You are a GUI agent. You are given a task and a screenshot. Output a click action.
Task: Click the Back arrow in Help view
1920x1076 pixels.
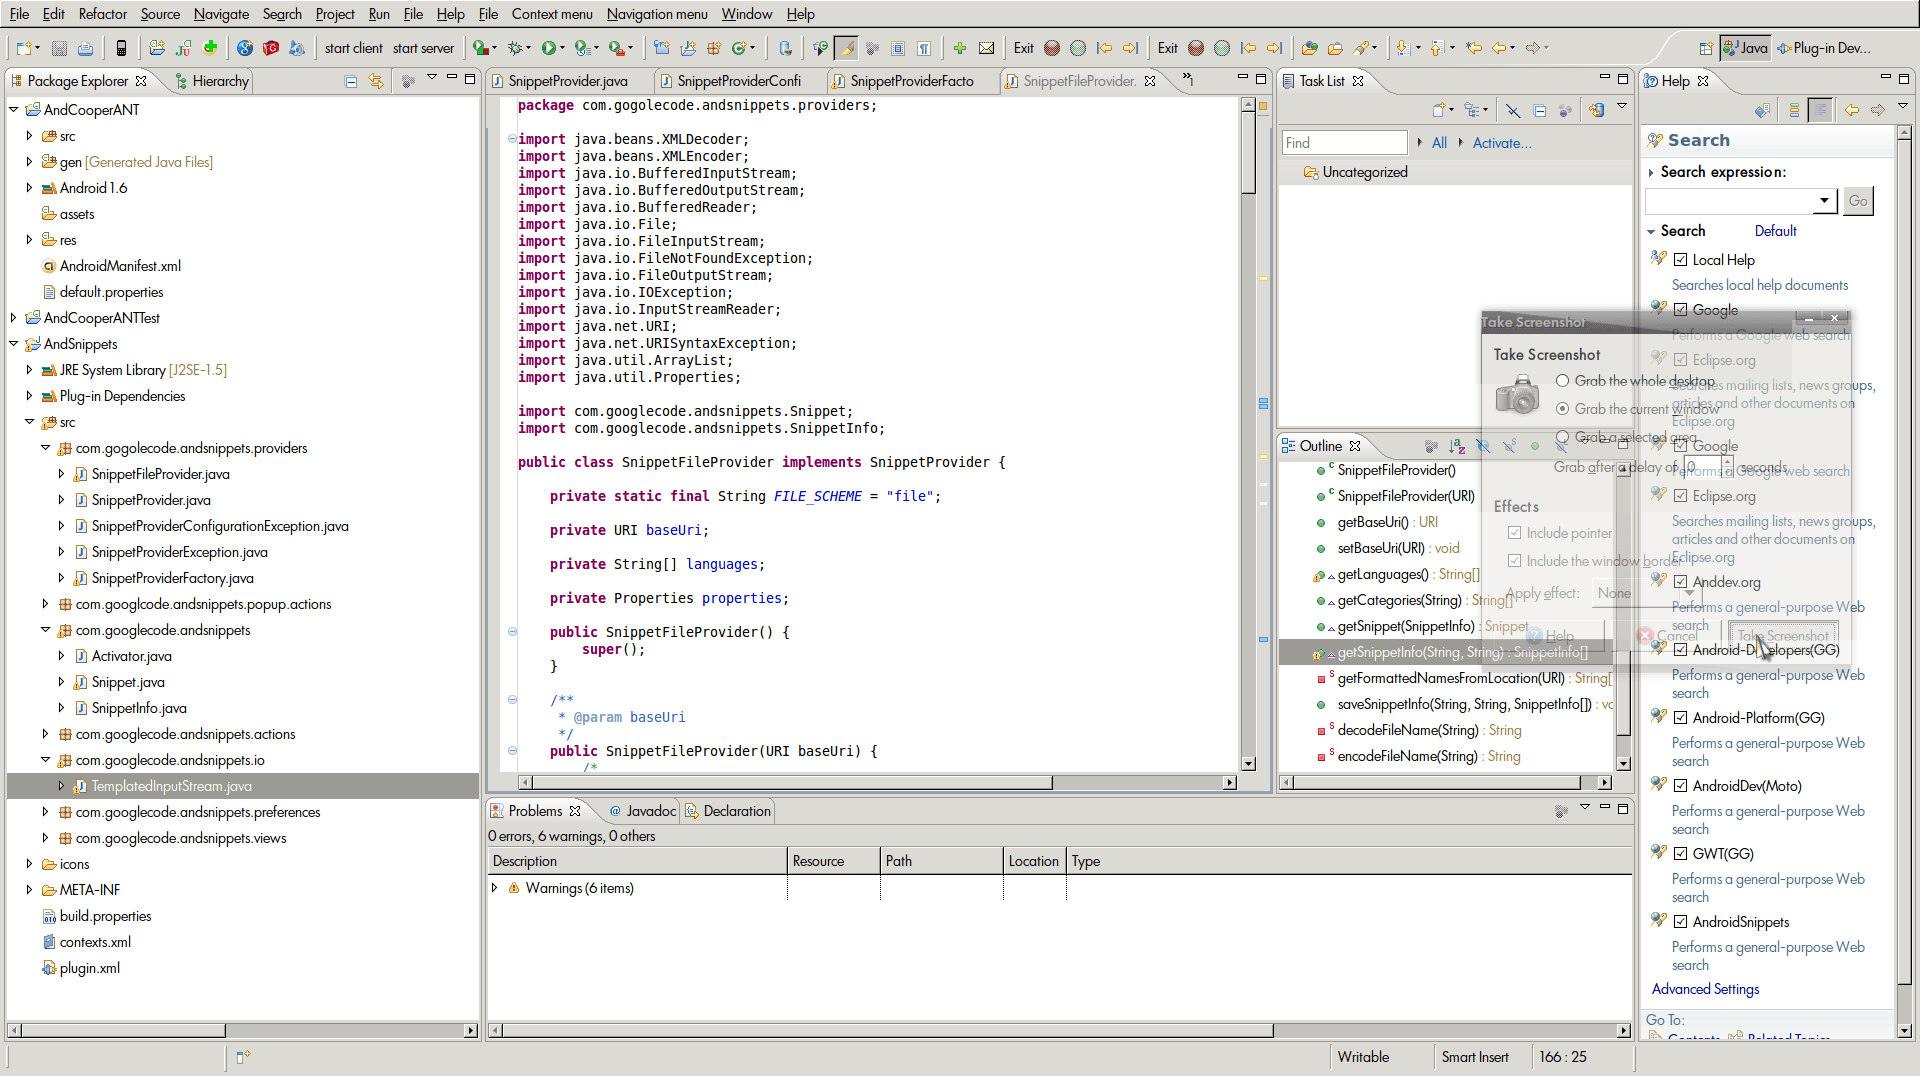tap(1852, 111)
